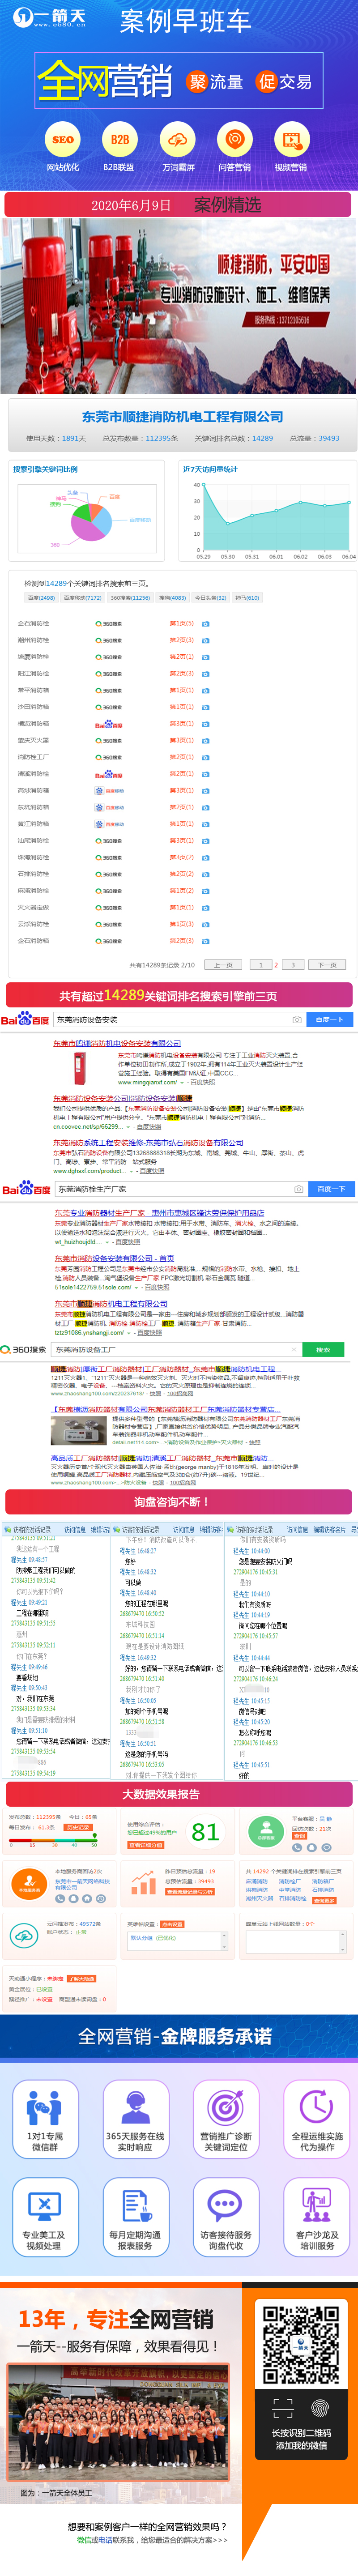The width and height of the screenshot is (358, 2576).
Task: Open snapshot icon in 横沥消防箱 row
Action: pos(206,724)
